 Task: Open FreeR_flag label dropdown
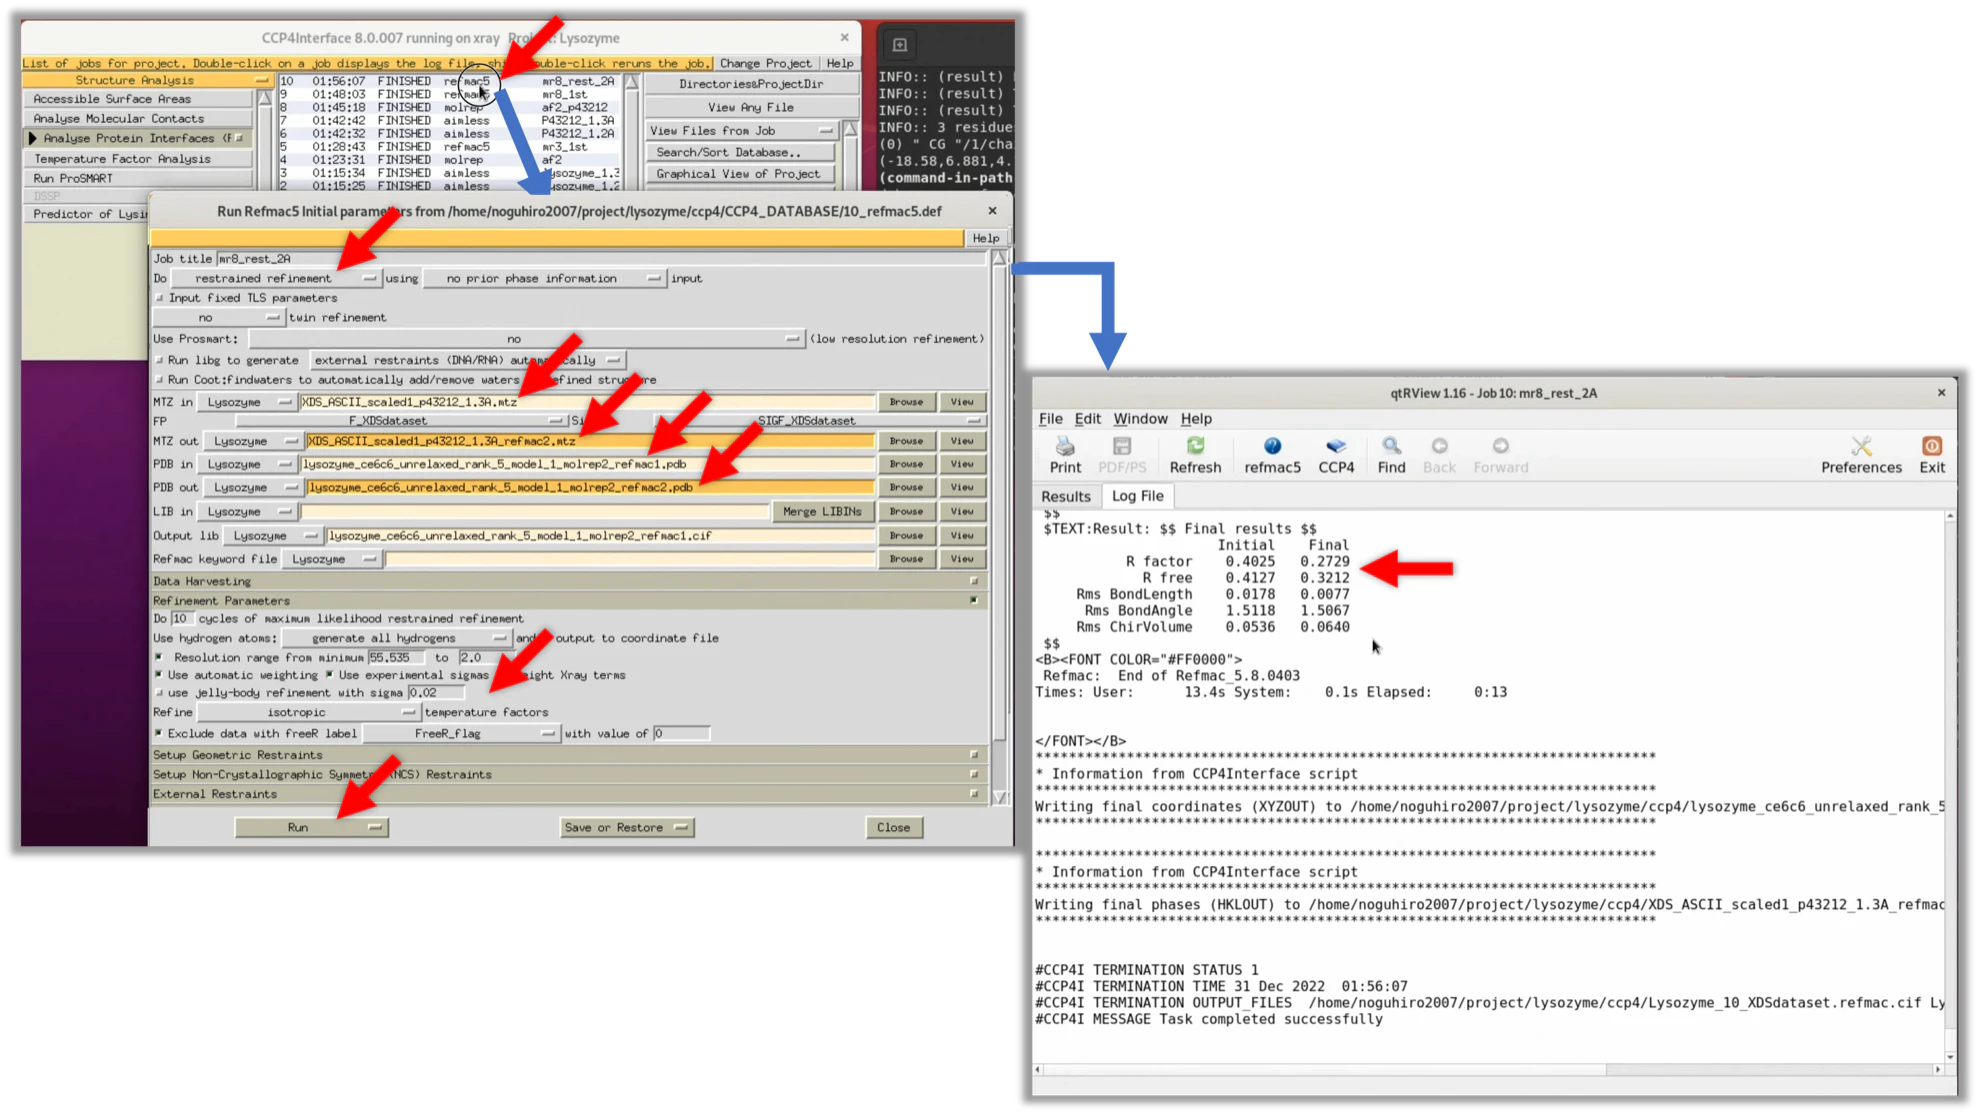click(x=460, y=733)
